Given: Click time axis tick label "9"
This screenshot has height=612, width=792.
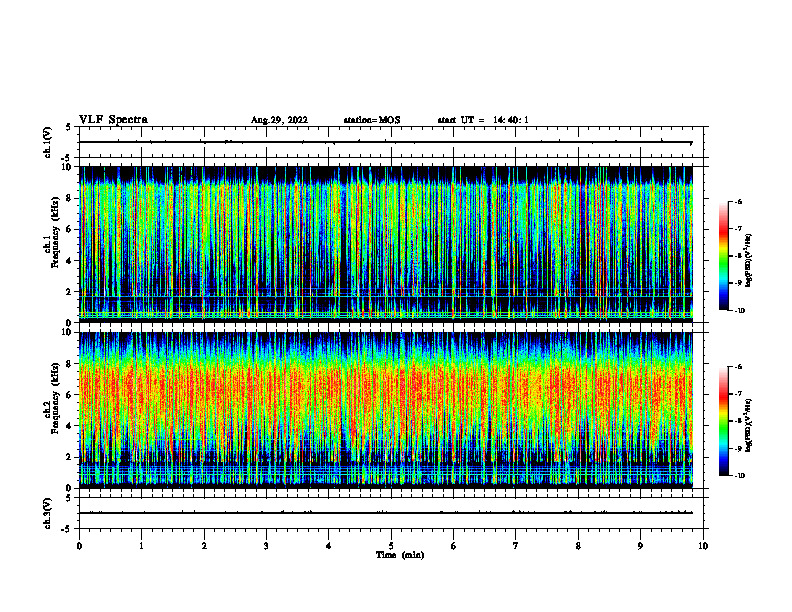Looking at the screenshot, I should (640, 546).
